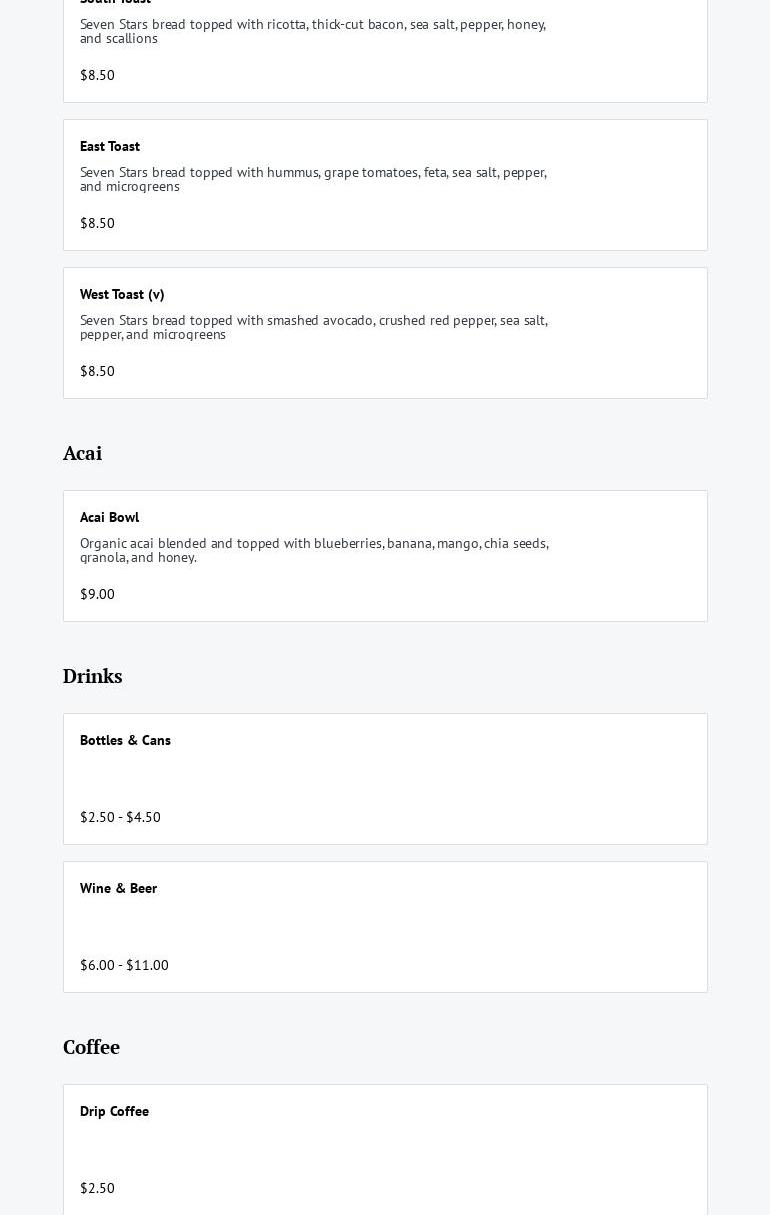Click the West Toast $8.50 price
The height and width of the screenshot is (1215, 770).
coord(97,371)
